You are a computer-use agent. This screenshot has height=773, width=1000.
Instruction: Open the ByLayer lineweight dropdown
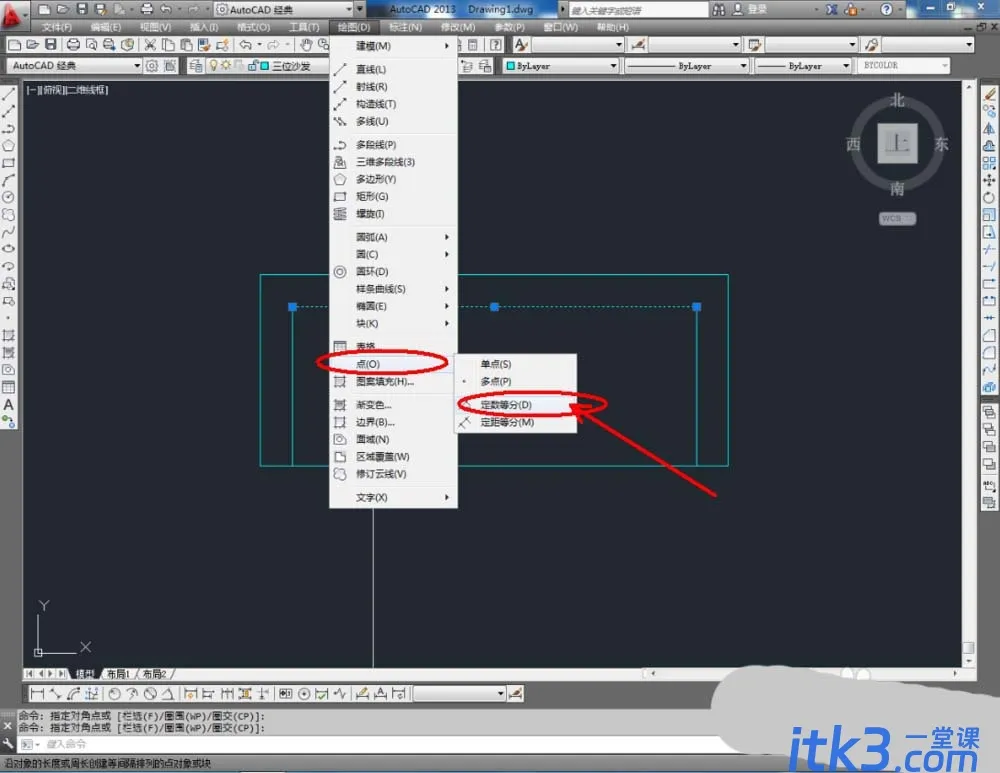[x=804, y=66]
